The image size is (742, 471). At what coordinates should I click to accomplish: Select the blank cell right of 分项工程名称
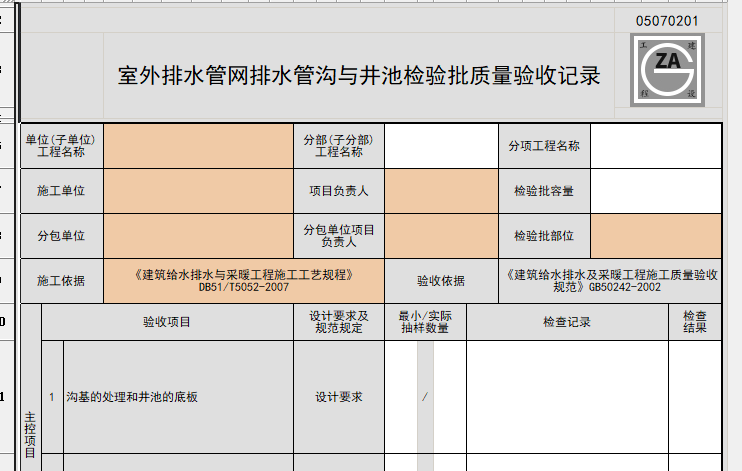coord(655,146)
